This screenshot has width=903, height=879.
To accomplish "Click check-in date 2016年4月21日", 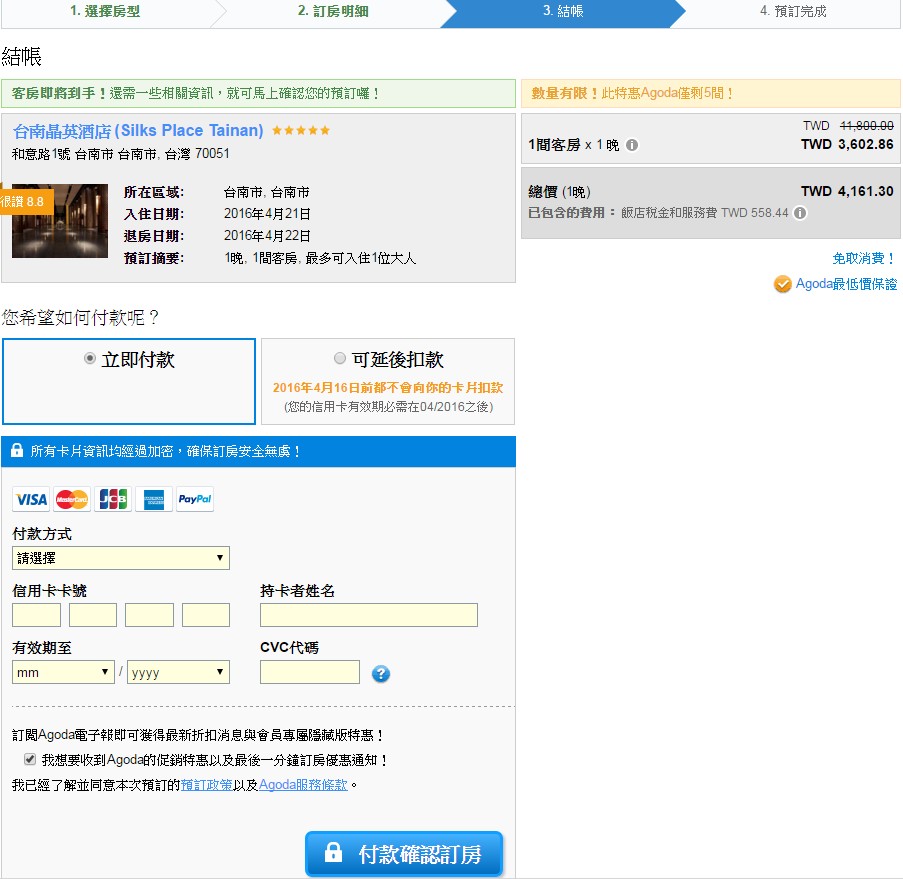I will (267, 214).
